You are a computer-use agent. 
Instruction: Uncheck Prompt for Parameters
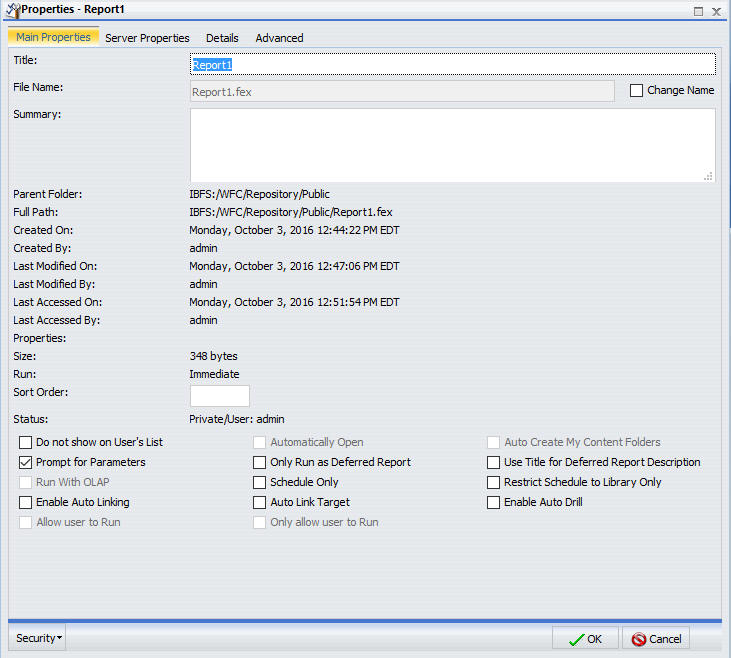coord(26,462)
